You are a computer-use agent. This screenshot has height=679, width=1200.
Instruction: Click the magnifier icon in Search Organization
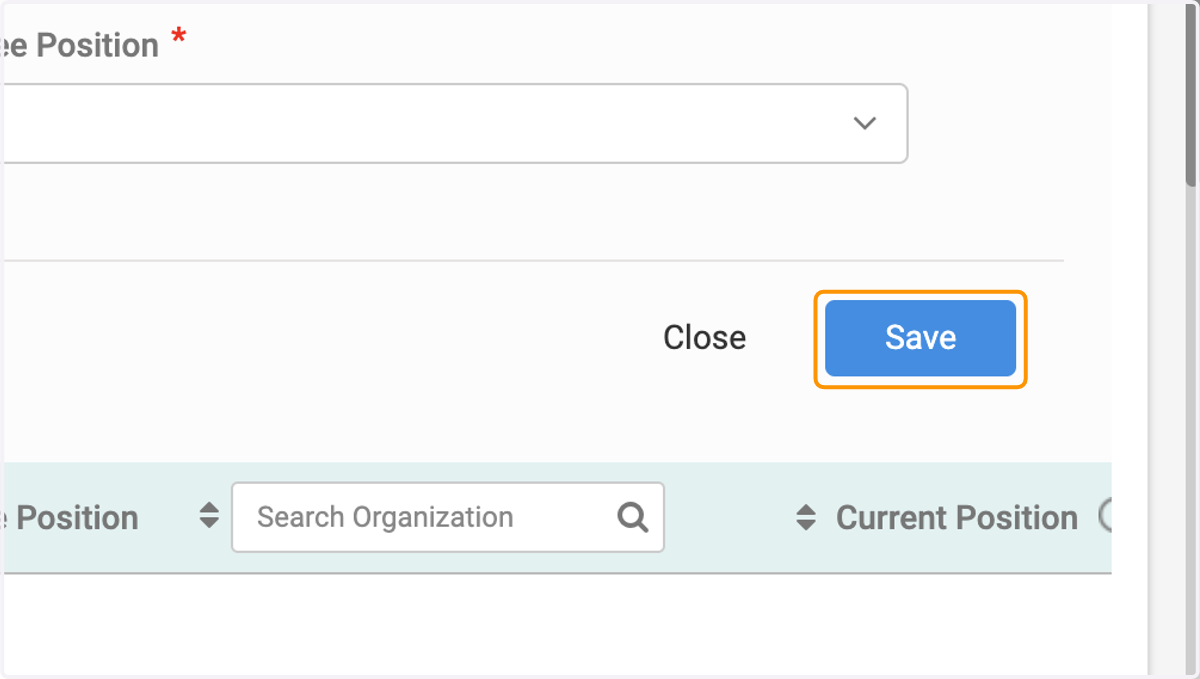pos(632,517)
